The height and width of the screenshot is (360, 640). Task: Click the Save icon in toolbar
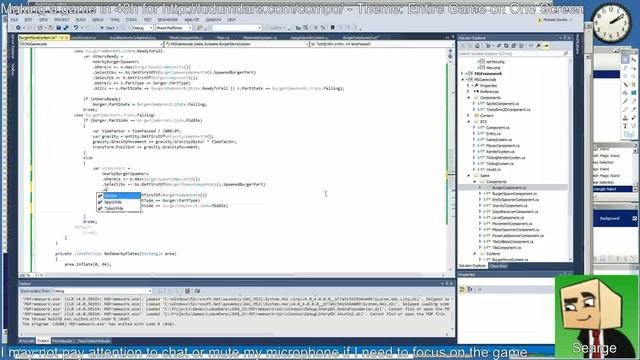[x=58, y=28]
